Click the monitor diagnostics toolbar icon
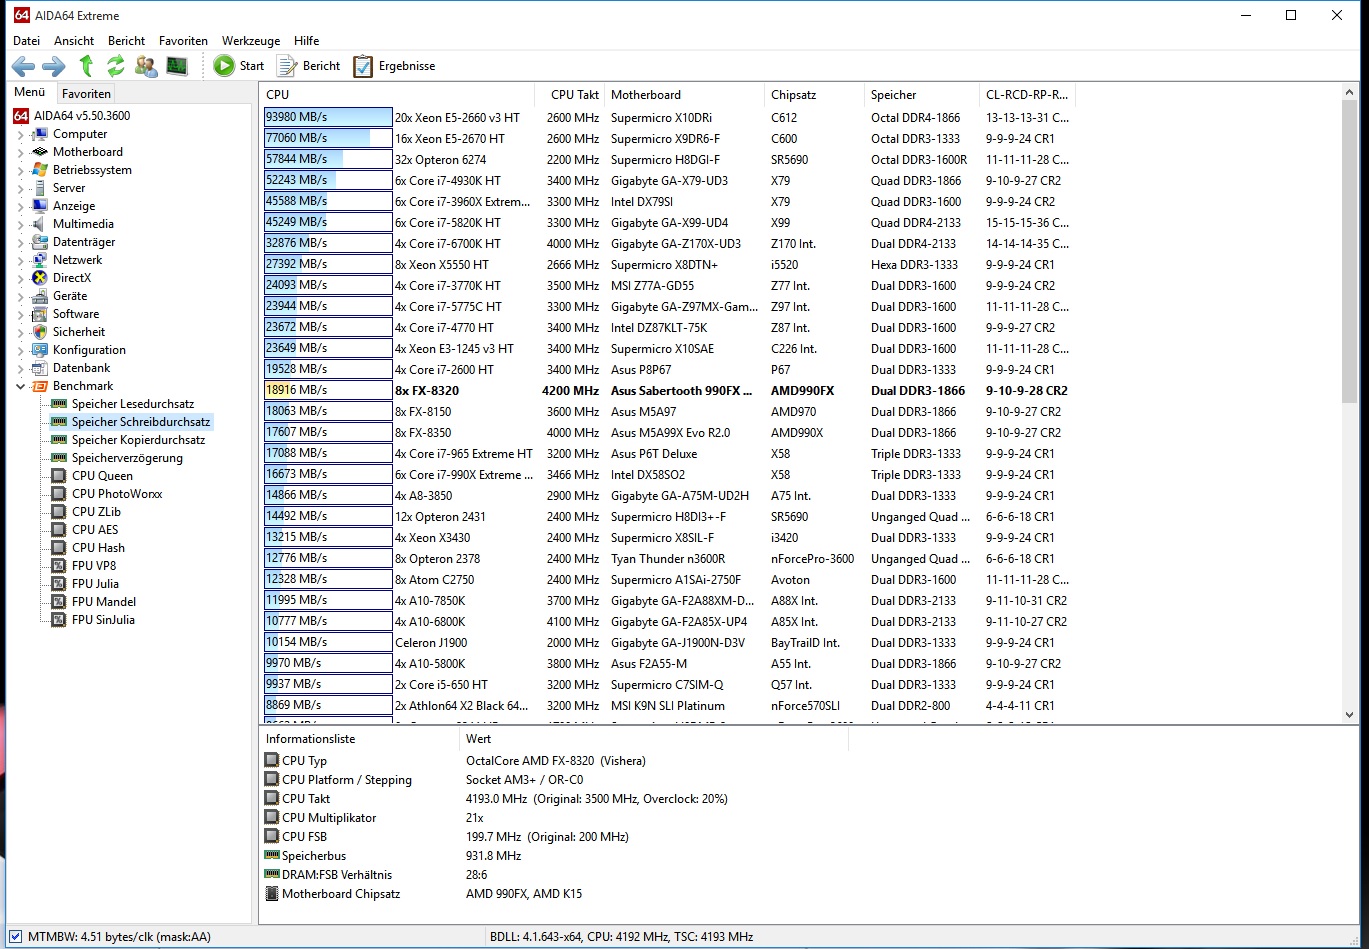The height and width of the screenshot is (949, 1369). 177,66
